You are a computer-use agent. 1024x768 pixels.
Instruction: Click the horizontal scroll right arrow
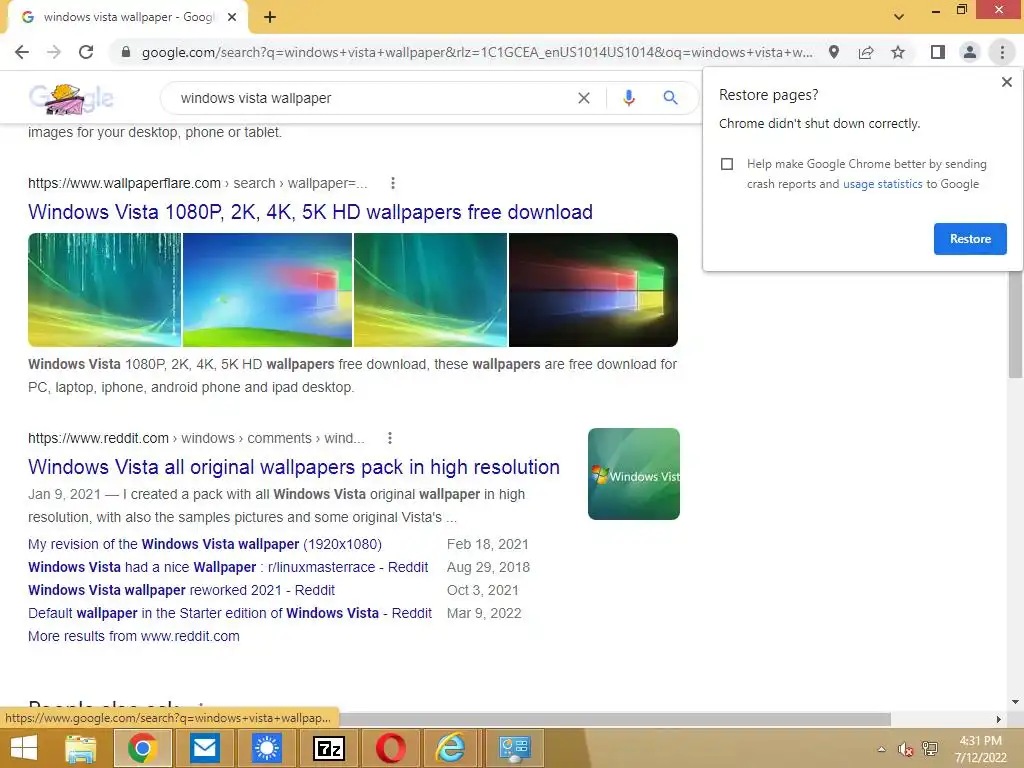coord(999,719)
